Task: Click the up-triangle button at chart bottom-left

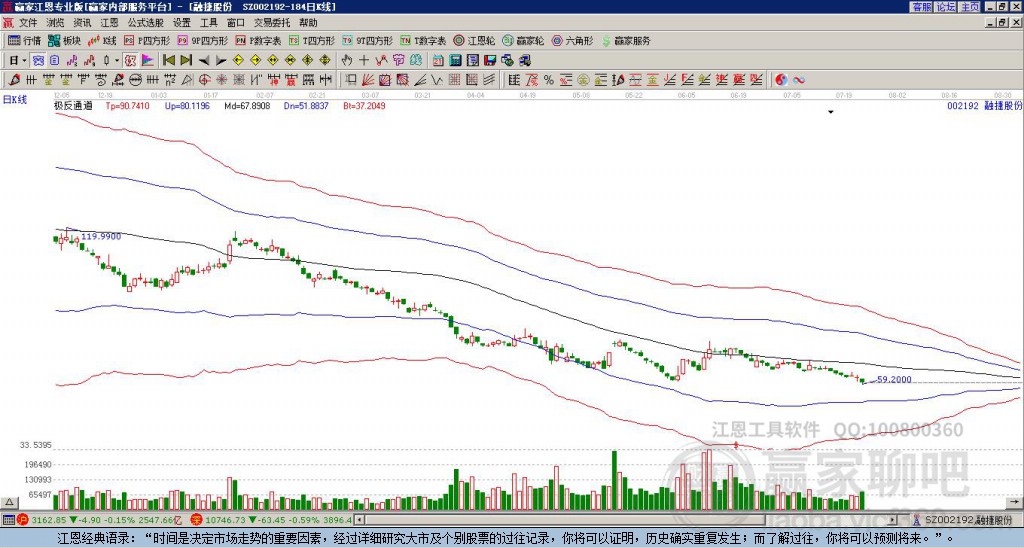Action: tap(9, 502)
